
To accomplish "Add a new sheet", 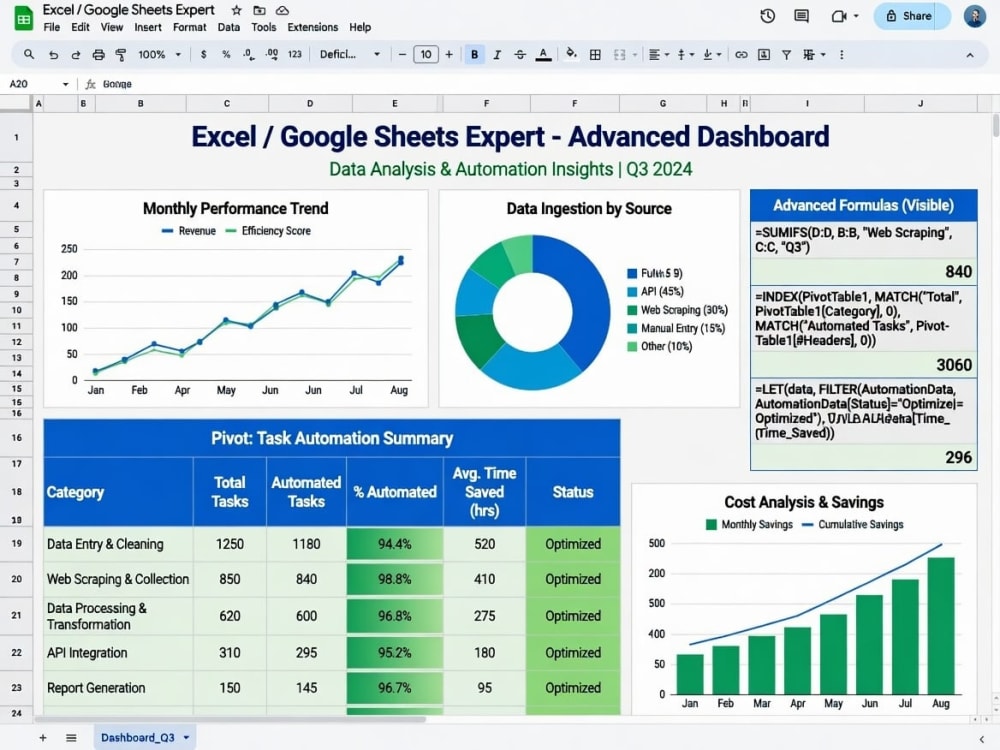I will click(43, 738).
